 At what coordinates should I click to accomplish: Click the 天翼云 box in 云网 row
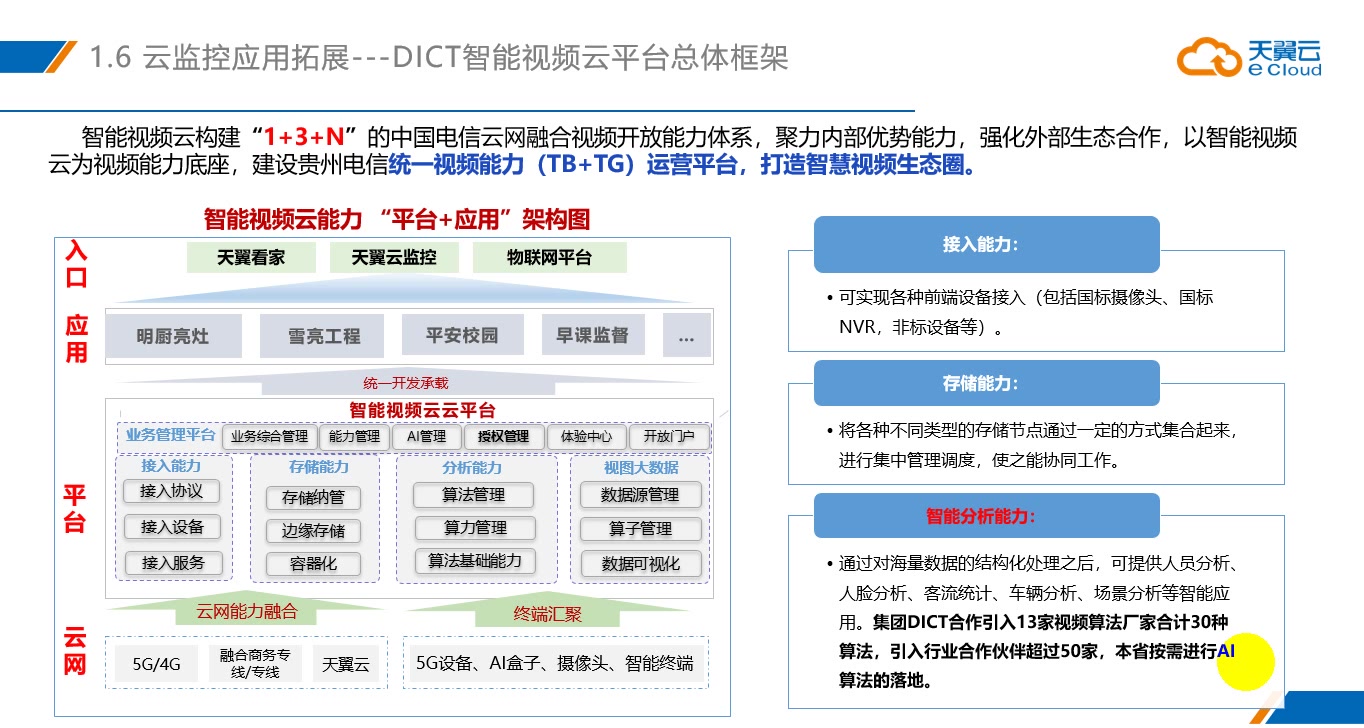(x=346, y=664)
